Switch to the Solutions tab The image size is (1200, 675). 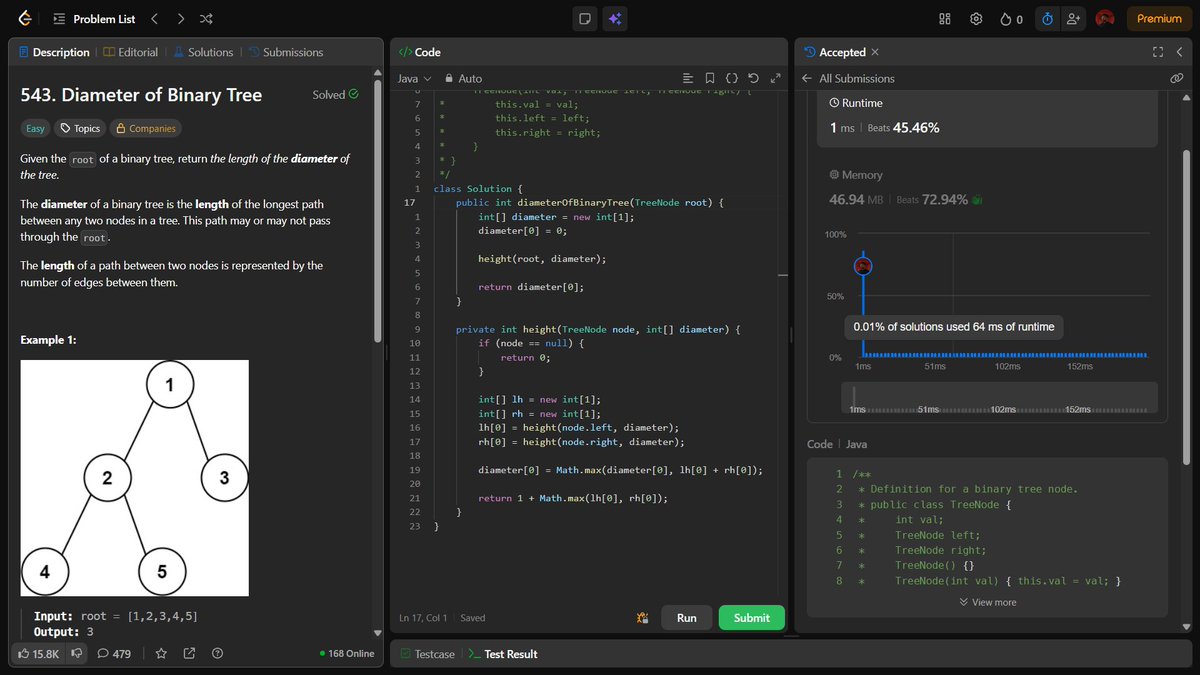pos(203,52)
